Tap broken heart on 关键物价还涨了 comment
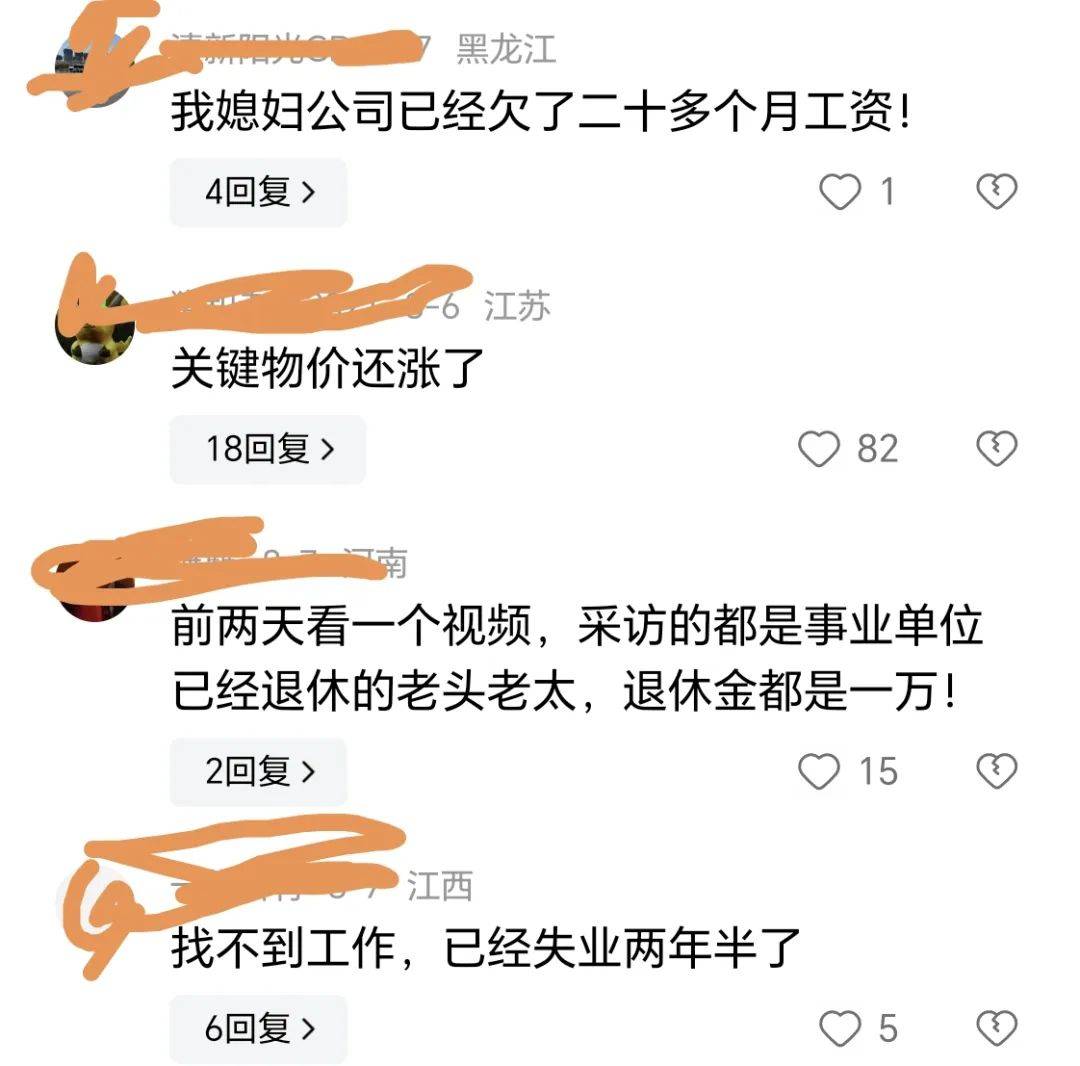 [997, 449]
